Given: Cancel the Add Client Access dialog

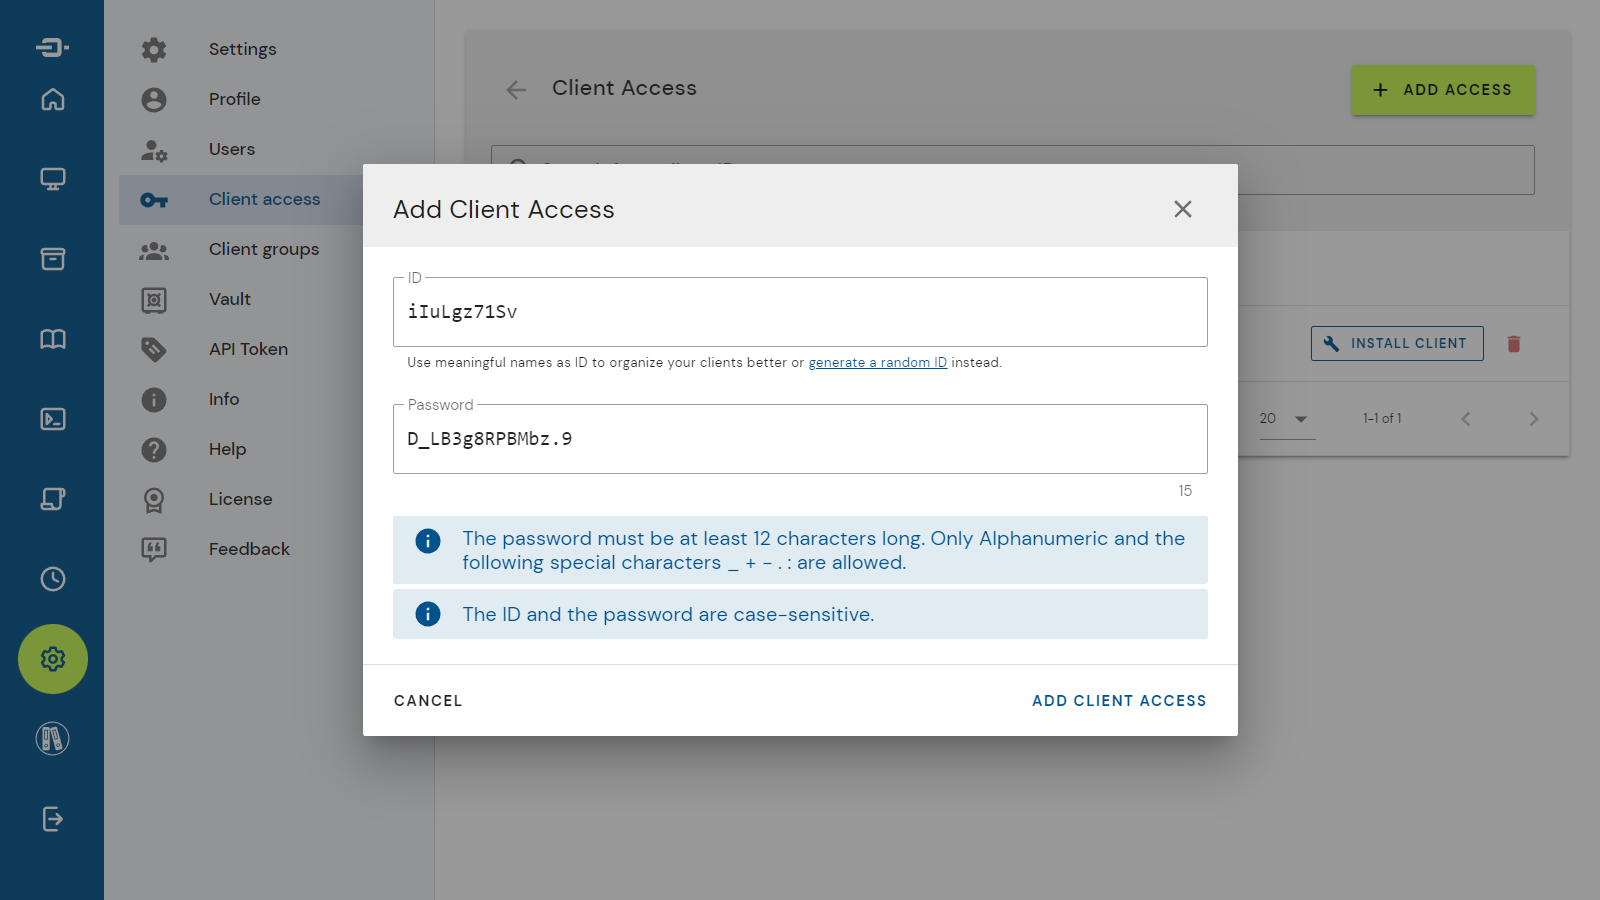Looking at the screenshot, I should pos(428,701).
